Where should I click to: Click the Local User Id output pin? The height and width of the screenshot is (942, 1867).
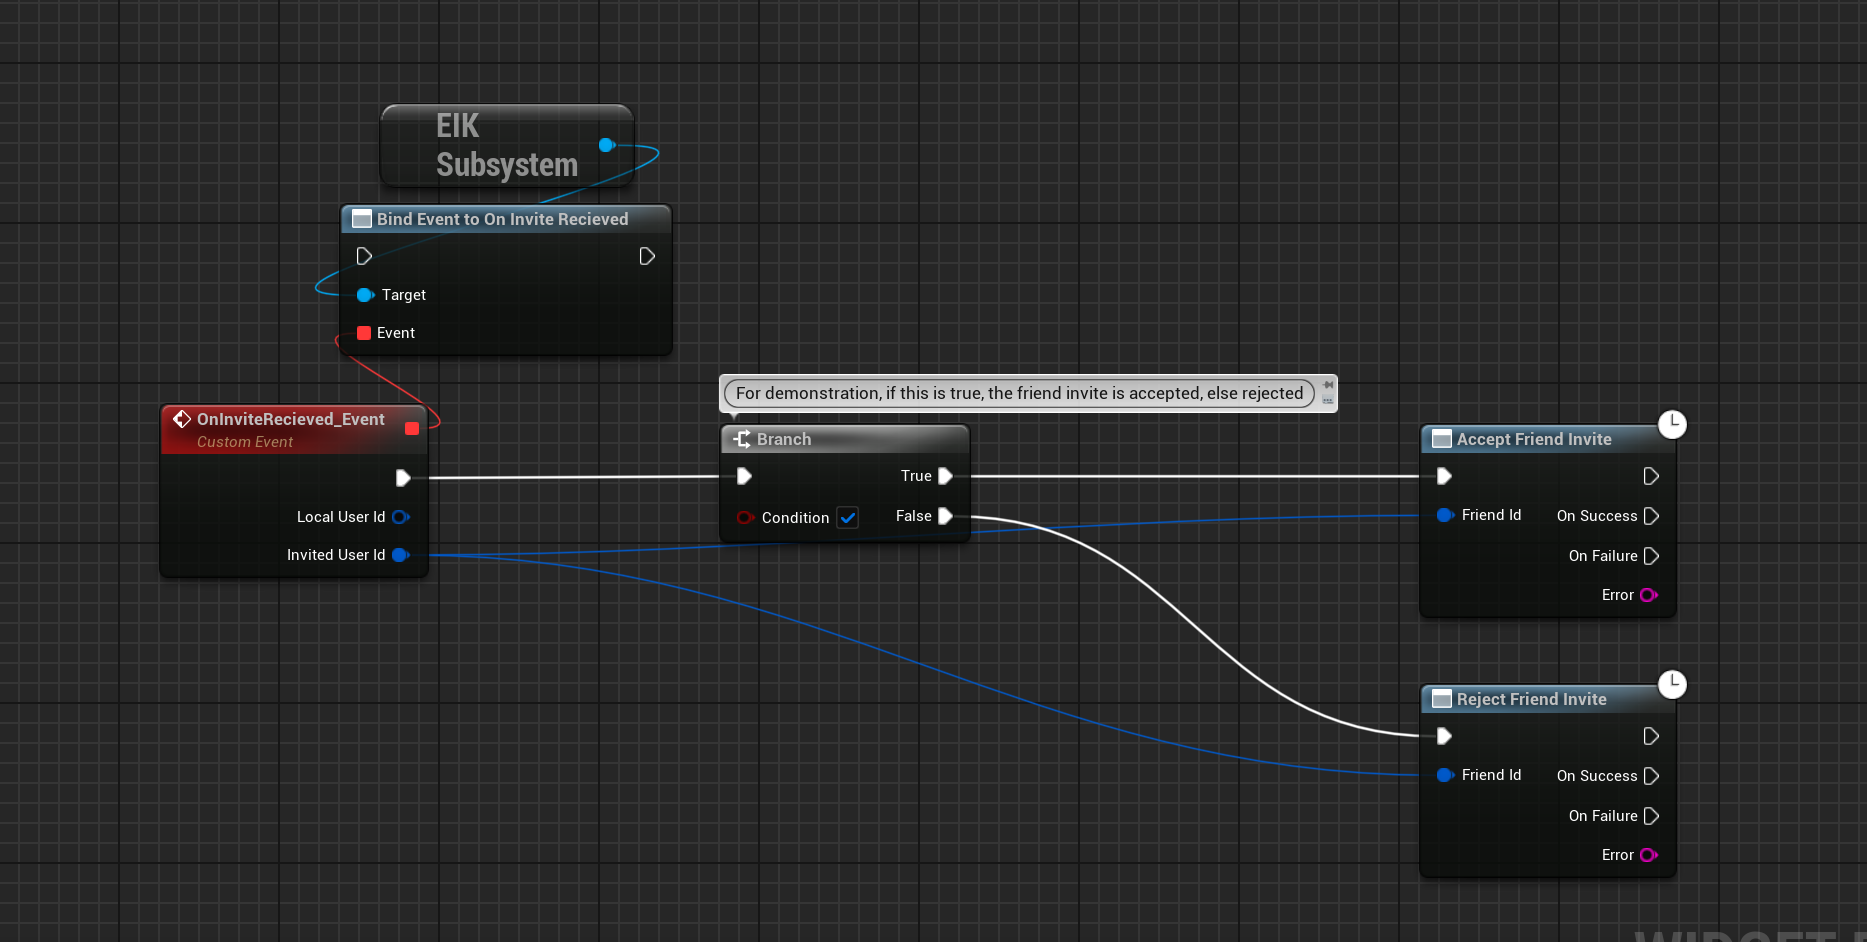(400, 517)
